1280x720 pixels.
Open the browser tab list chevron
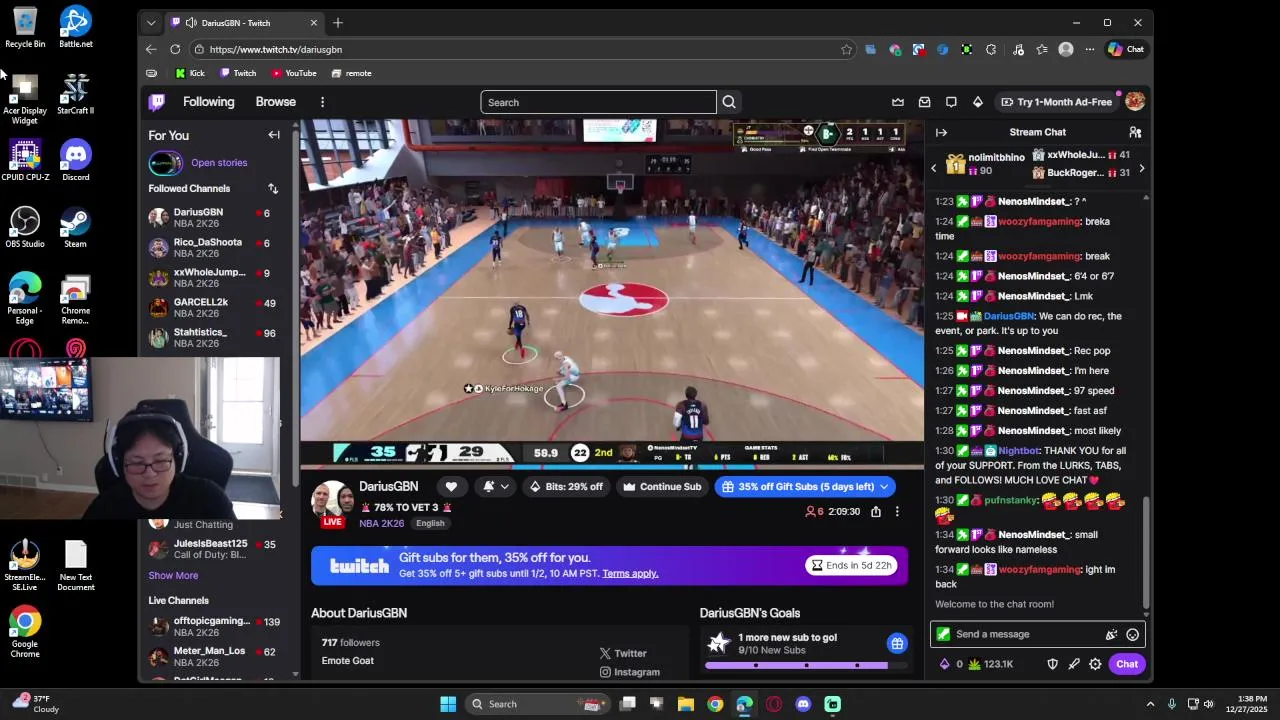coord(151,23)
